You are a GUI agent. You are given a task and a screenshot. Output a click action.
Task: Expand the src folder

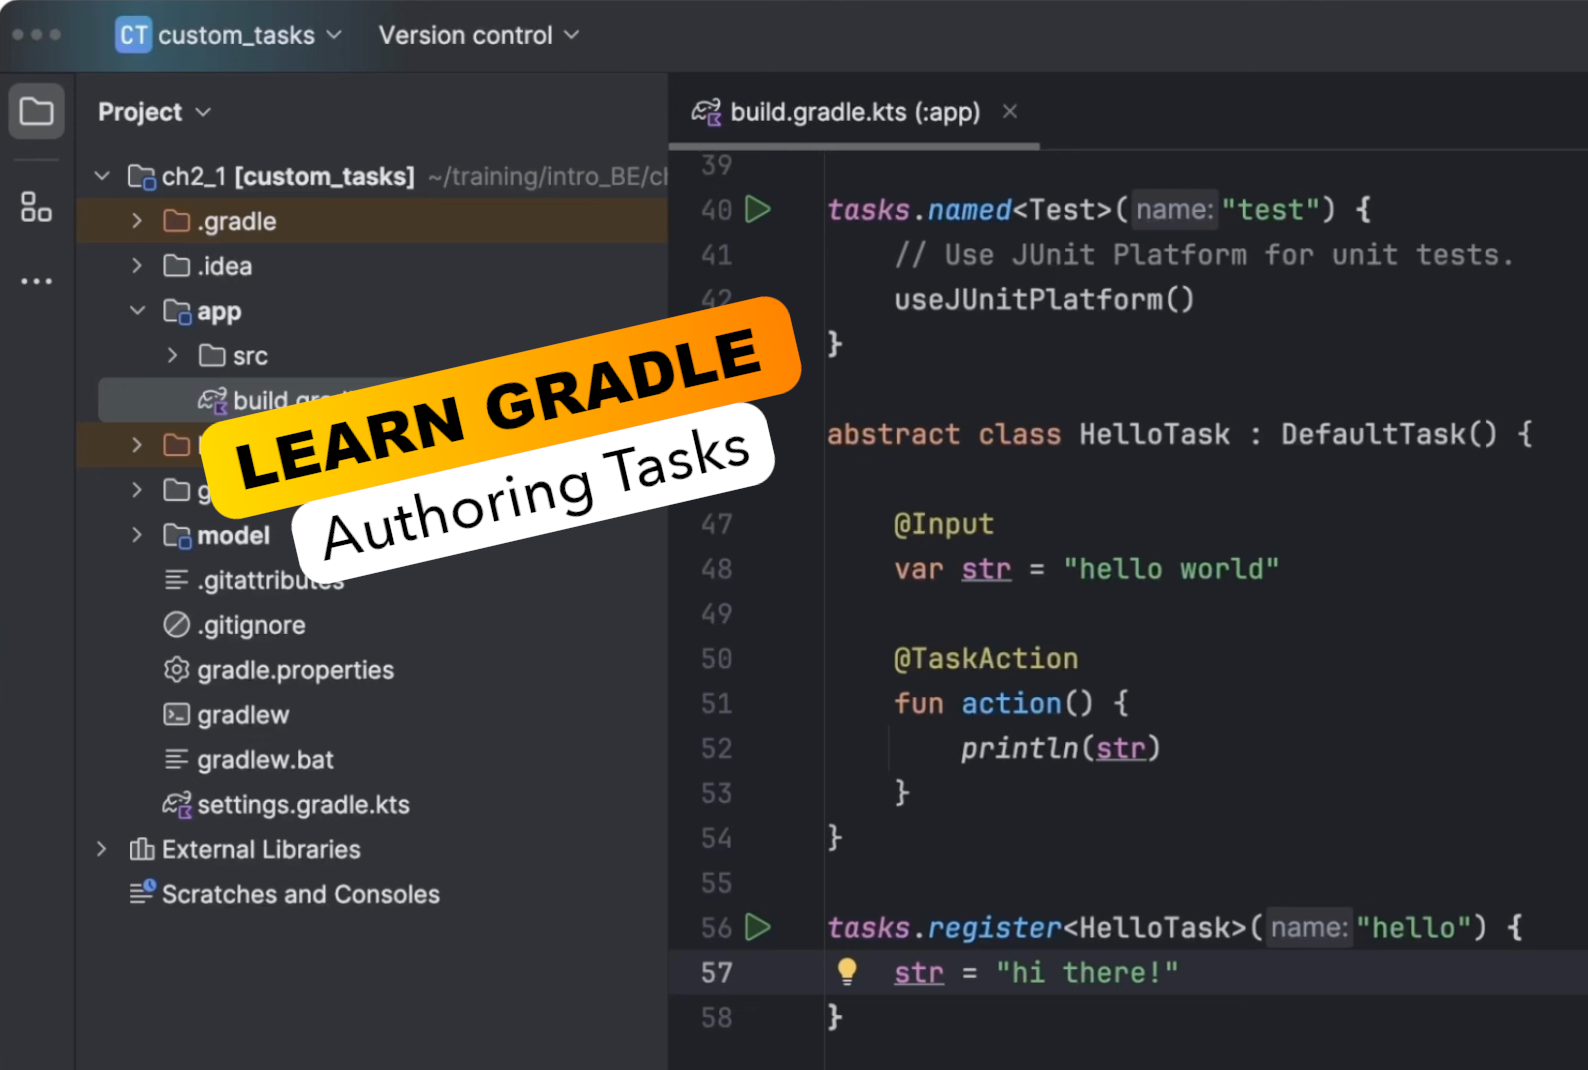pos(172,355)
